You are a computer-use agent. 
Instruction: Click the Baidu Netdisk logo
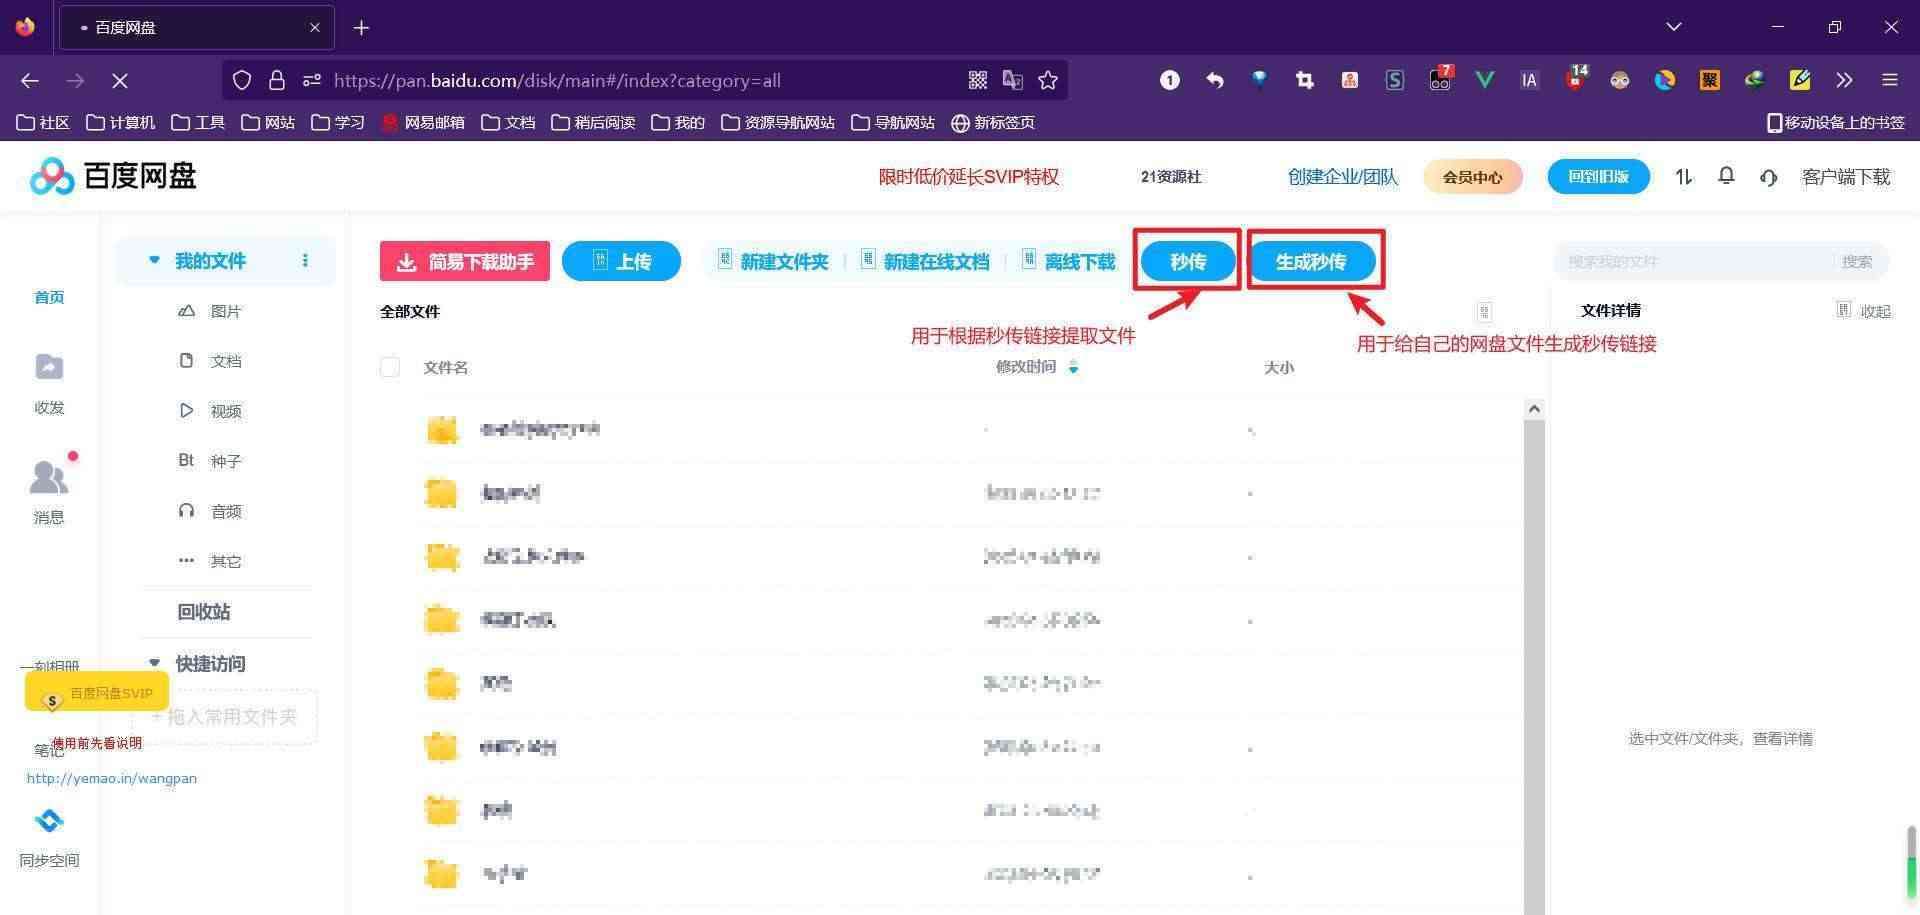(x=113, y=176)
